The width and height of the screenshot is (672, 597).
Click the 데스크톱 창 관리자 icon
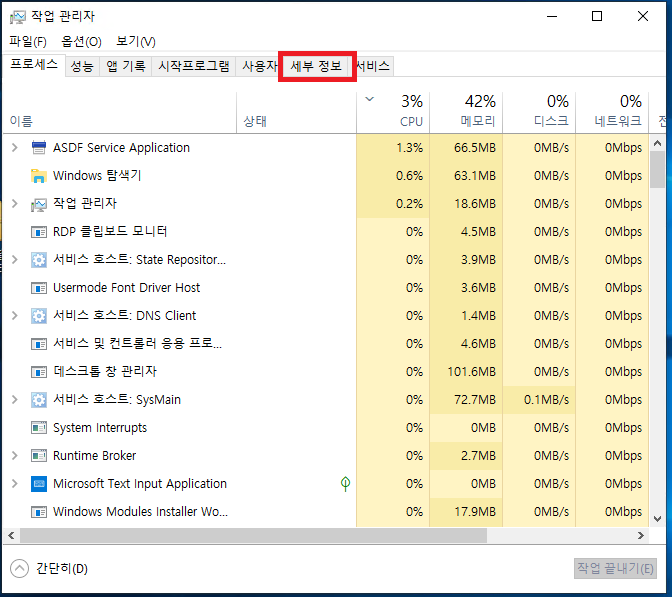[x=39, y=372]
